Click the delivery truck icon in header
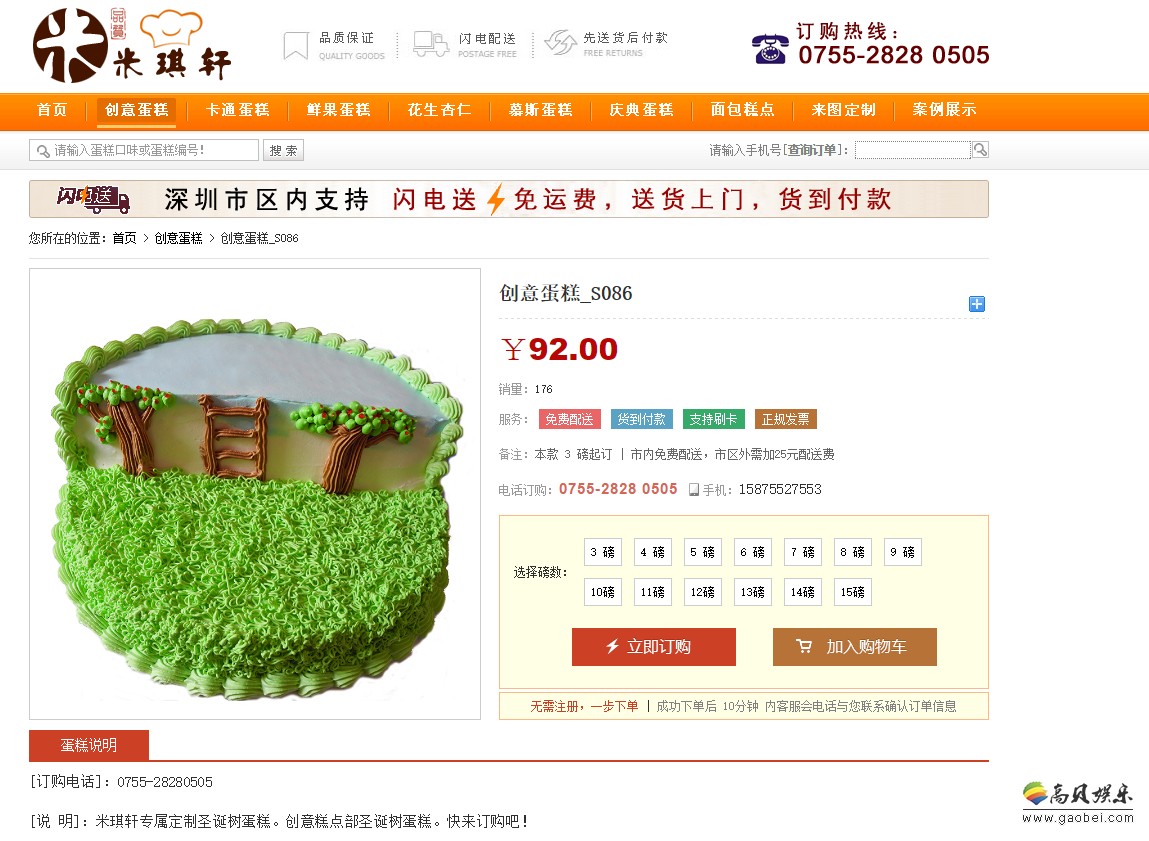The image size is (1149, 841). 431,44
